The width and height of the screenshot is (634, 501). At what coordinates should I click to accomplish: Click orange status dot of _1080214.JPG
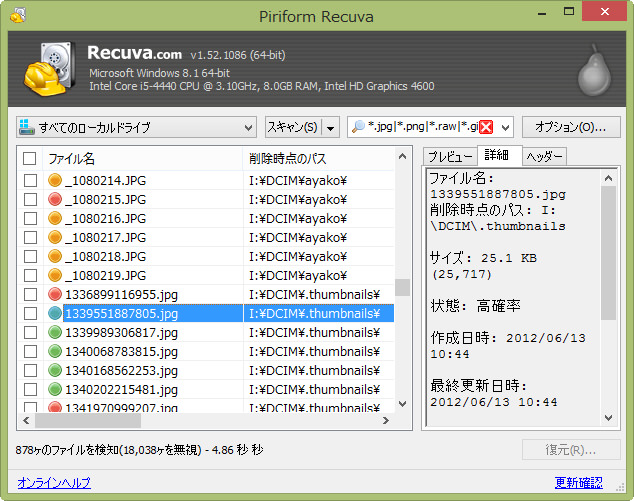pyautogui.click(x=55, y=180)
